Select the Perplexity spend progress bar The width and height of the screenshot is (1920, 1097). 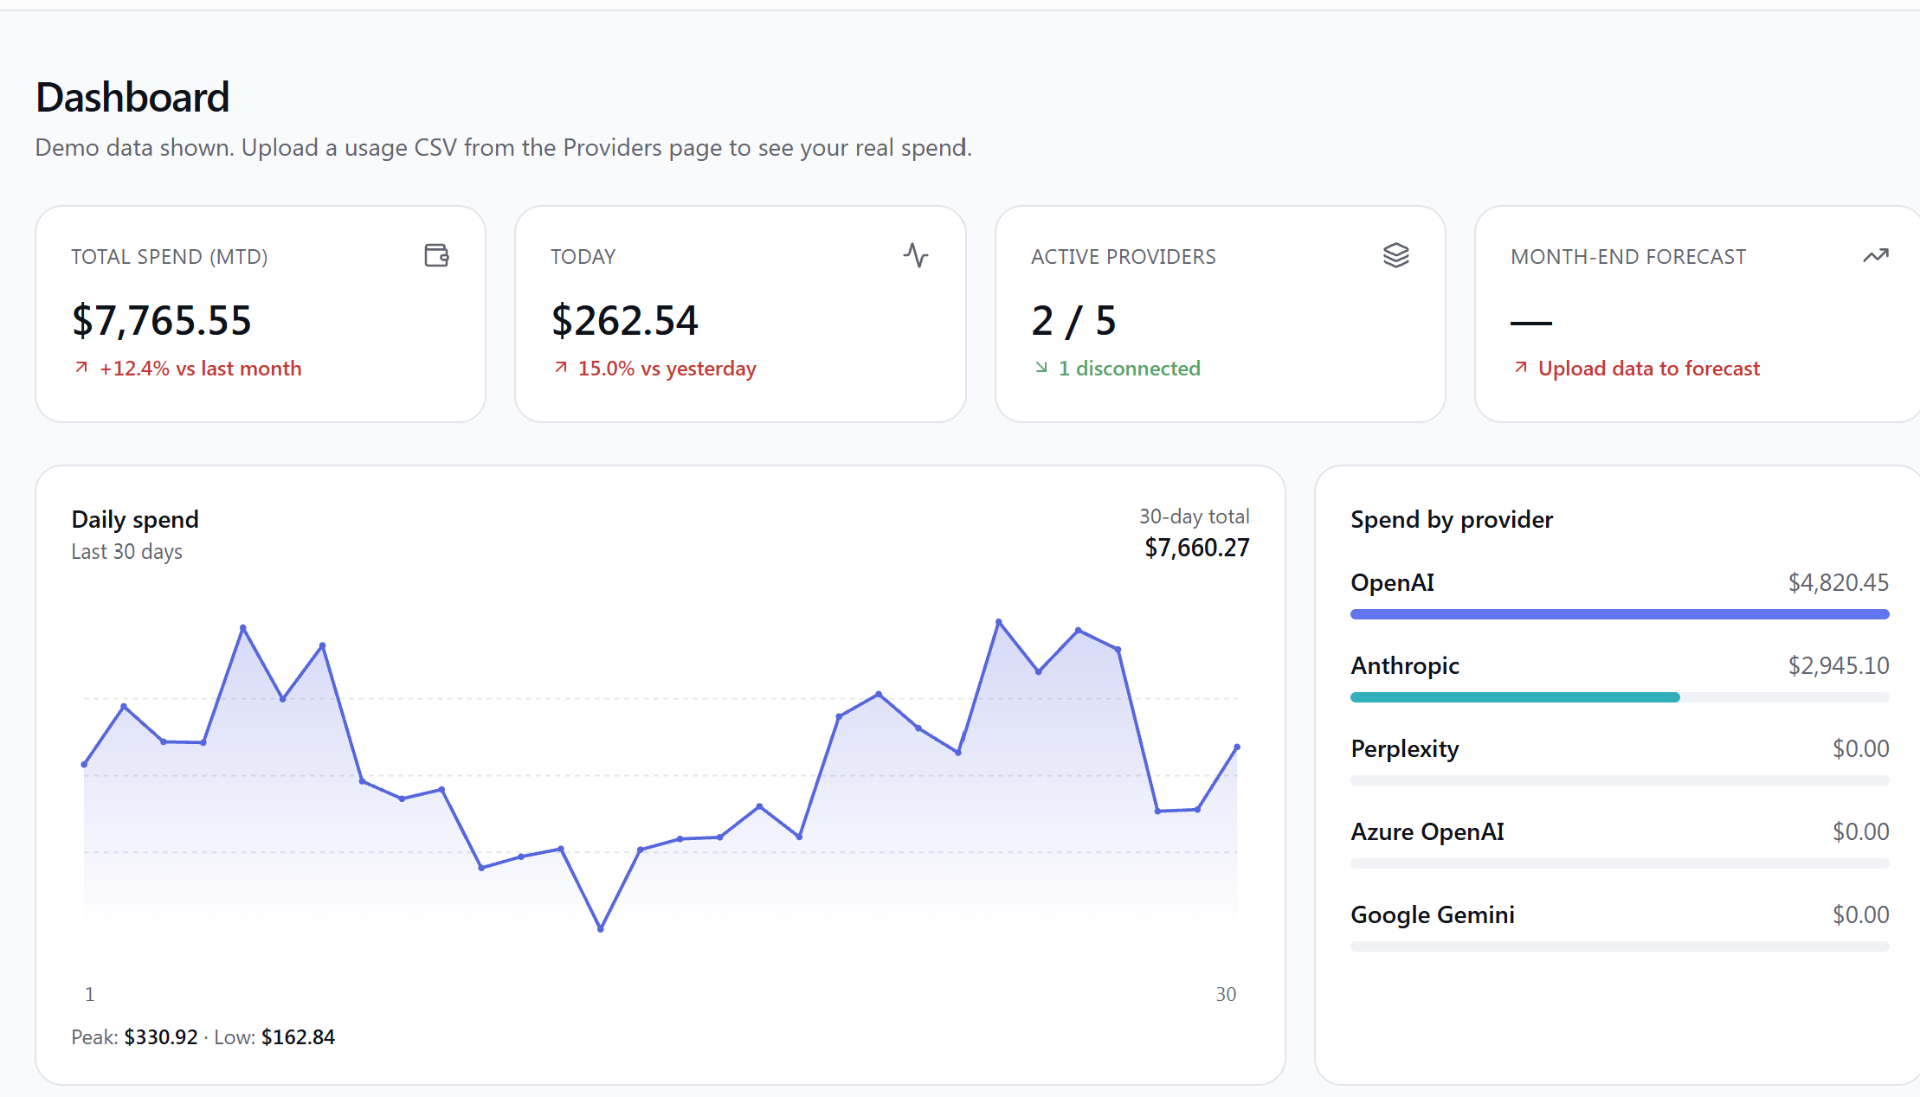(x=1620, y=780)
